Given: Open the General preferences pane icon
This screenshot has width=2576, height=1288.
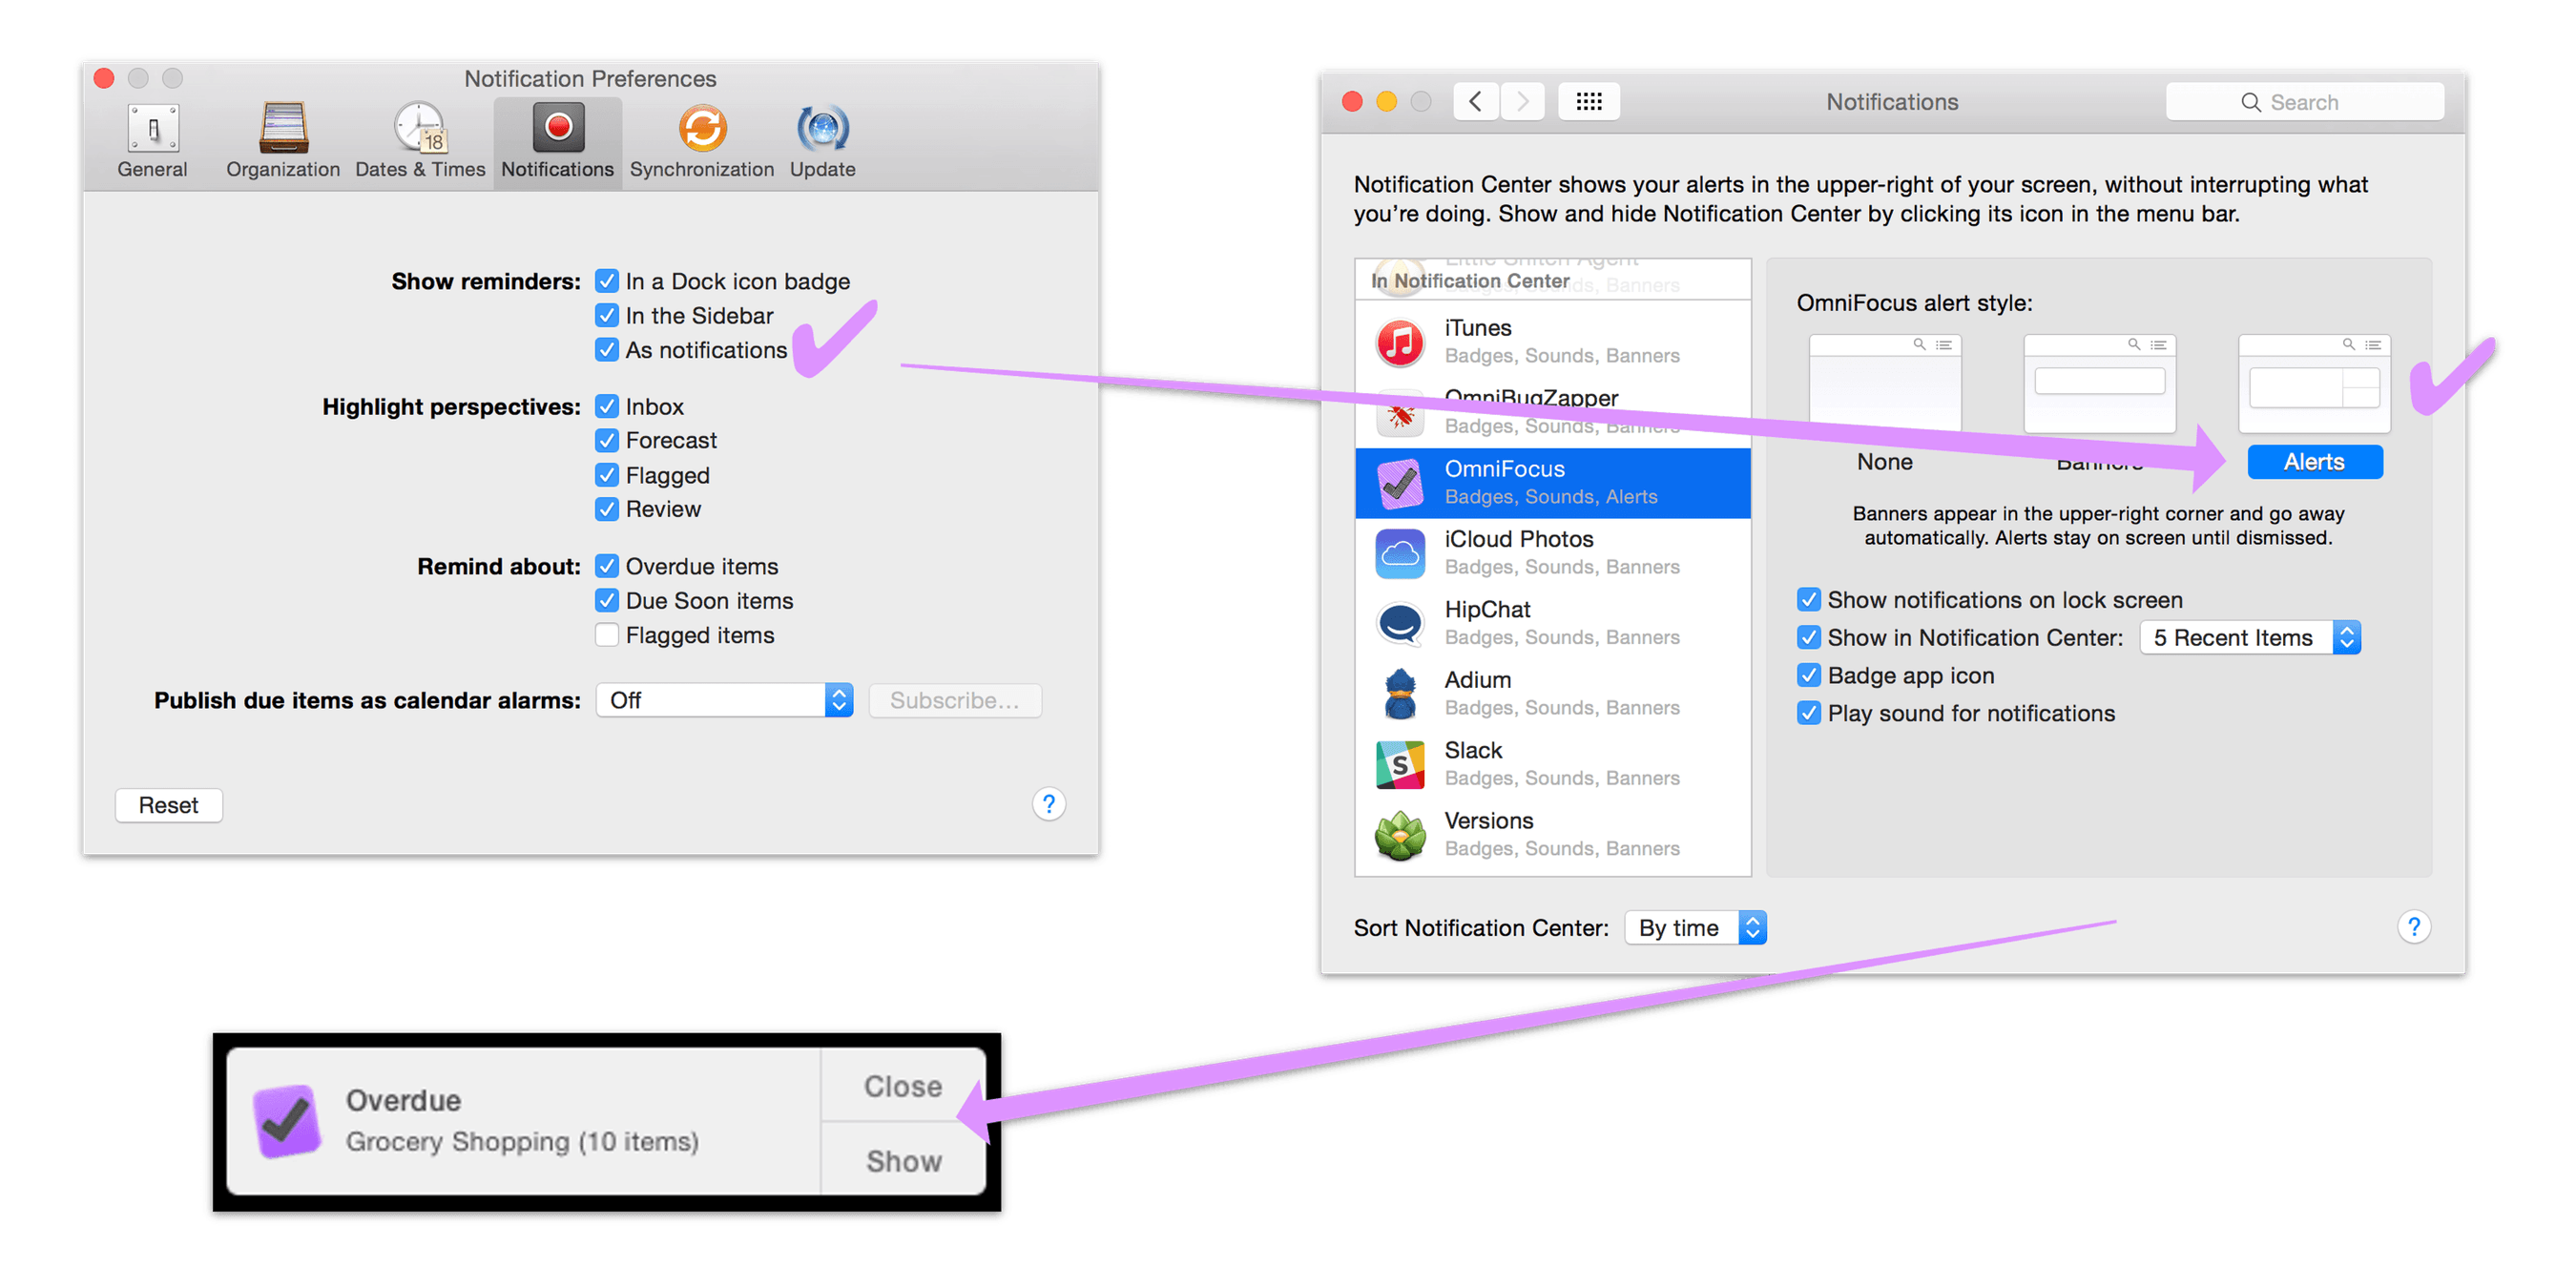Looking at the screenshot, I should (152, 128).
